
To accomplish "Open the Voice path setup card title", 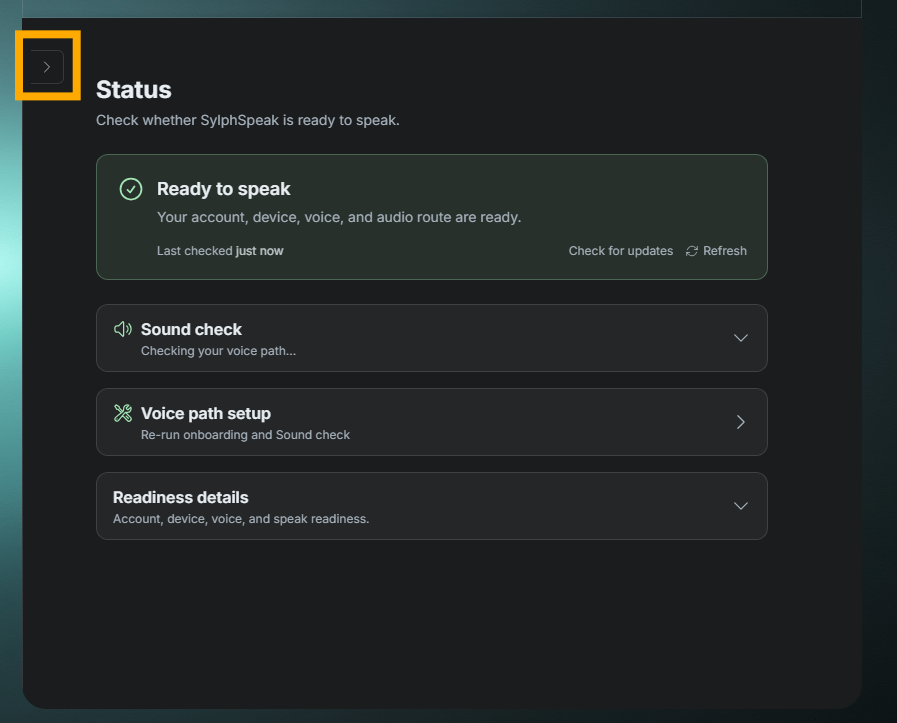I will (x=206, y=414).
